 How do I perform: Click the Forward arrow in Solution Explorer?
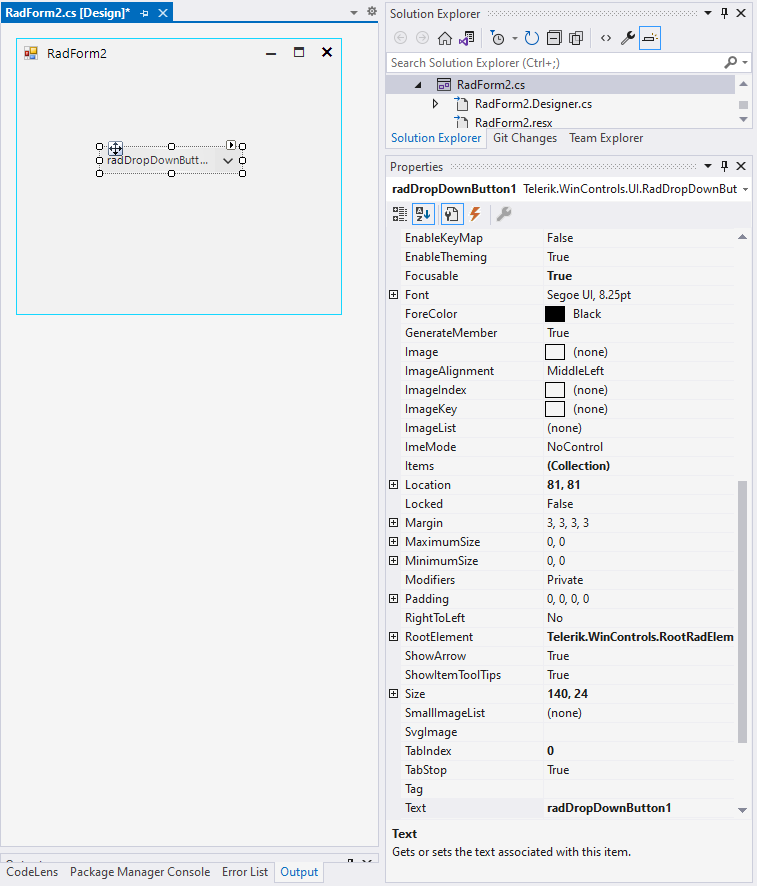(x=422, y=38)
